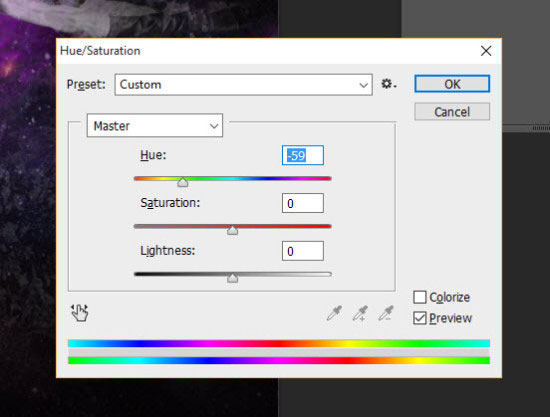Screen dimensions: 550x417
Task: Click the Hue/Saturation dialog title
Action: coord(100,51)
